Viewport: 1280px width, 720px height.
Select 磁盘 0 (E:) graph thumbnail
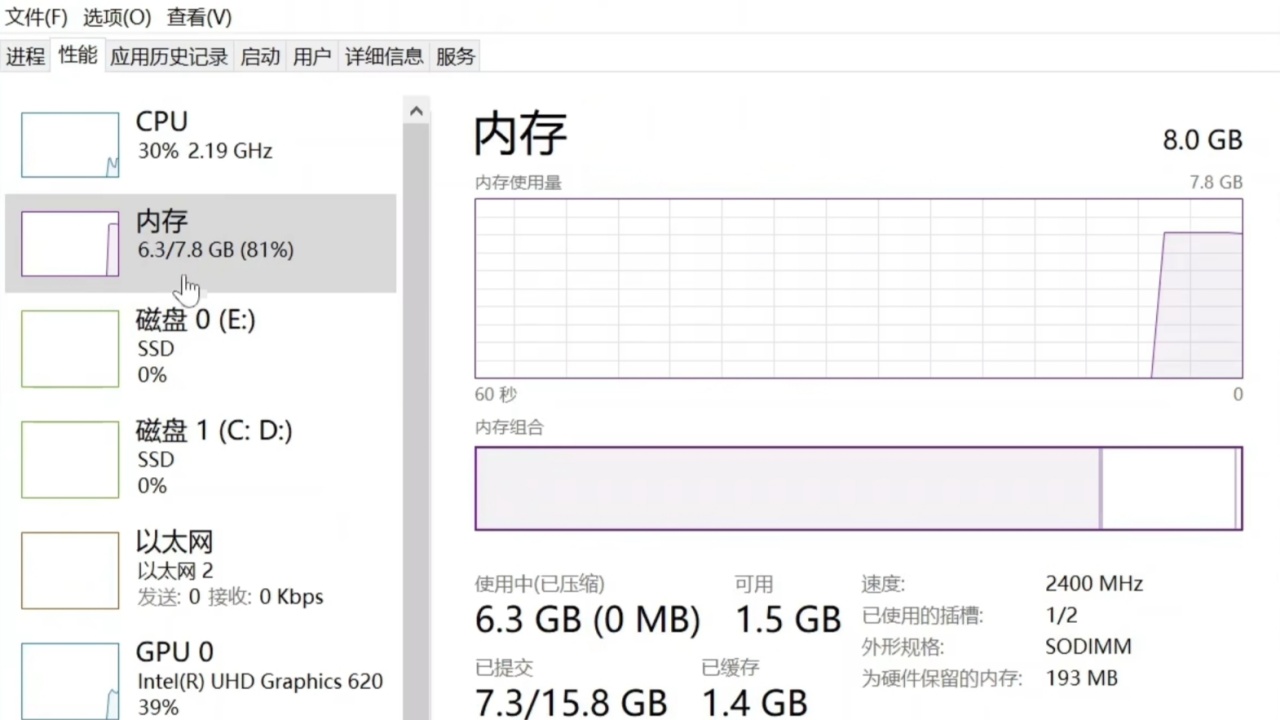[x=70, y=348]
